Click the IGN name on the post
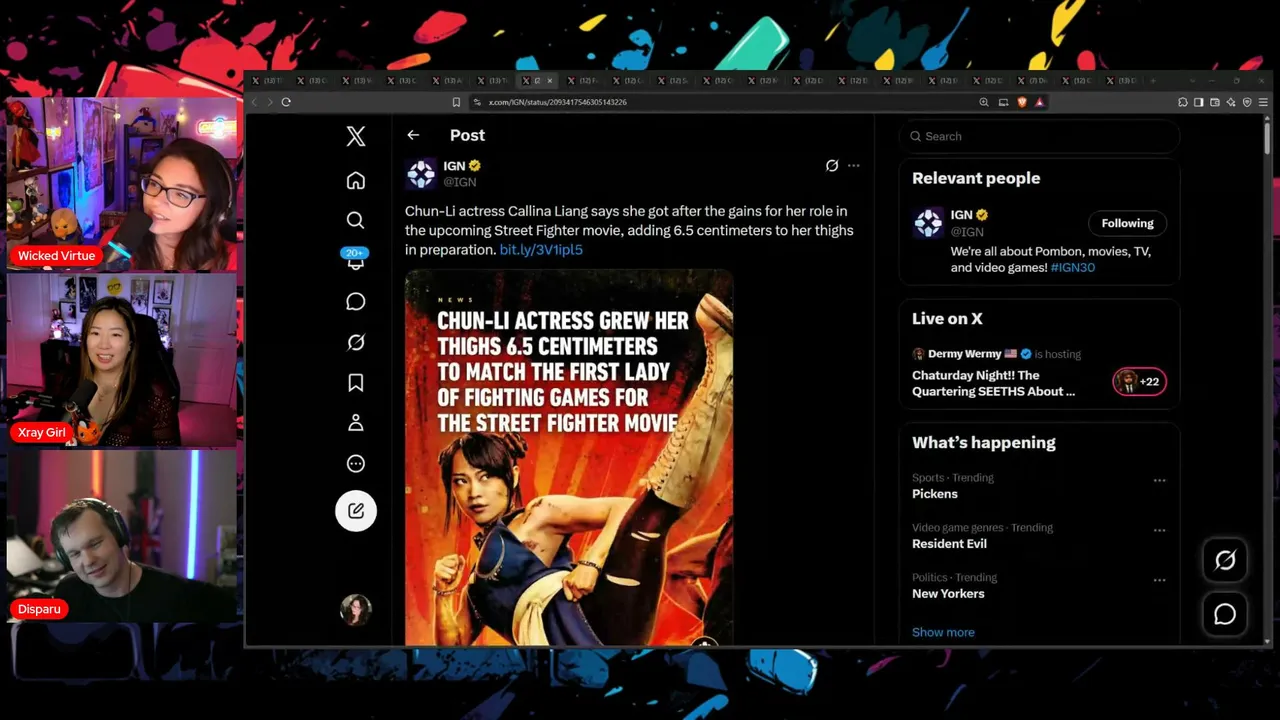This screenshot has width=1280, height=720. [x=455, y=166]
